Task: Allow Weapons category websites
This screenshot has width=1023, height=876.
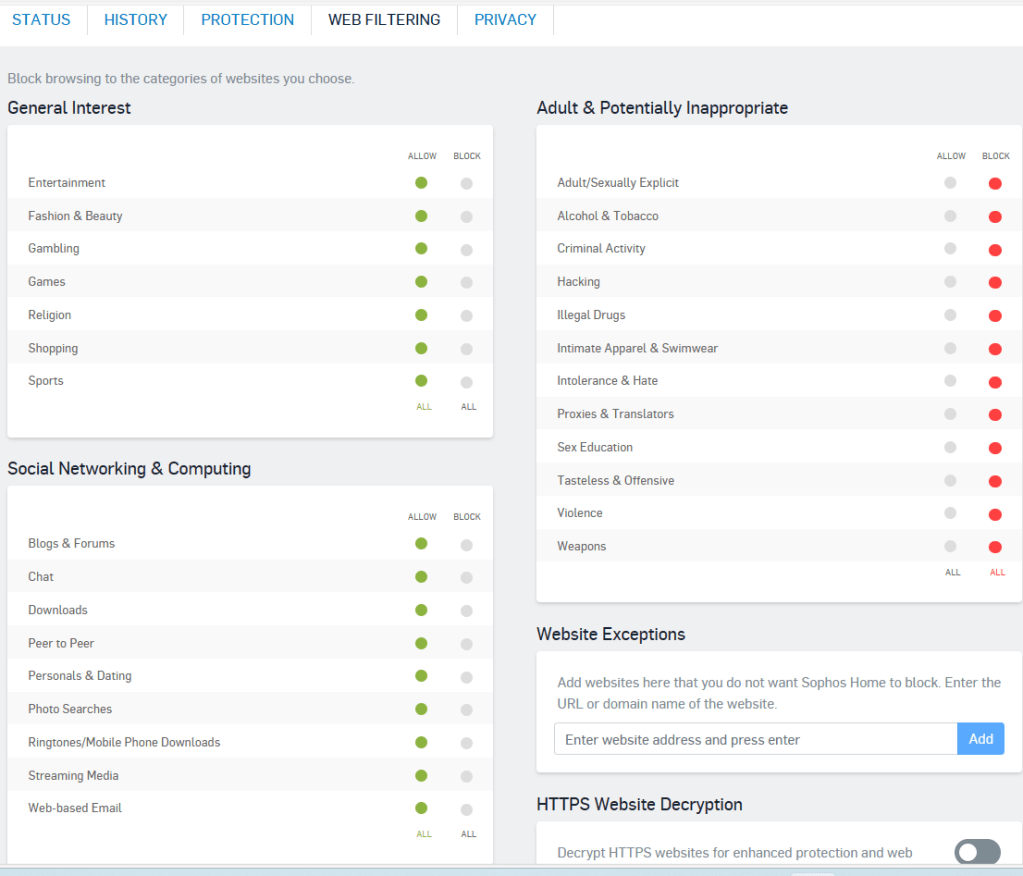Action: pos(950,546)
